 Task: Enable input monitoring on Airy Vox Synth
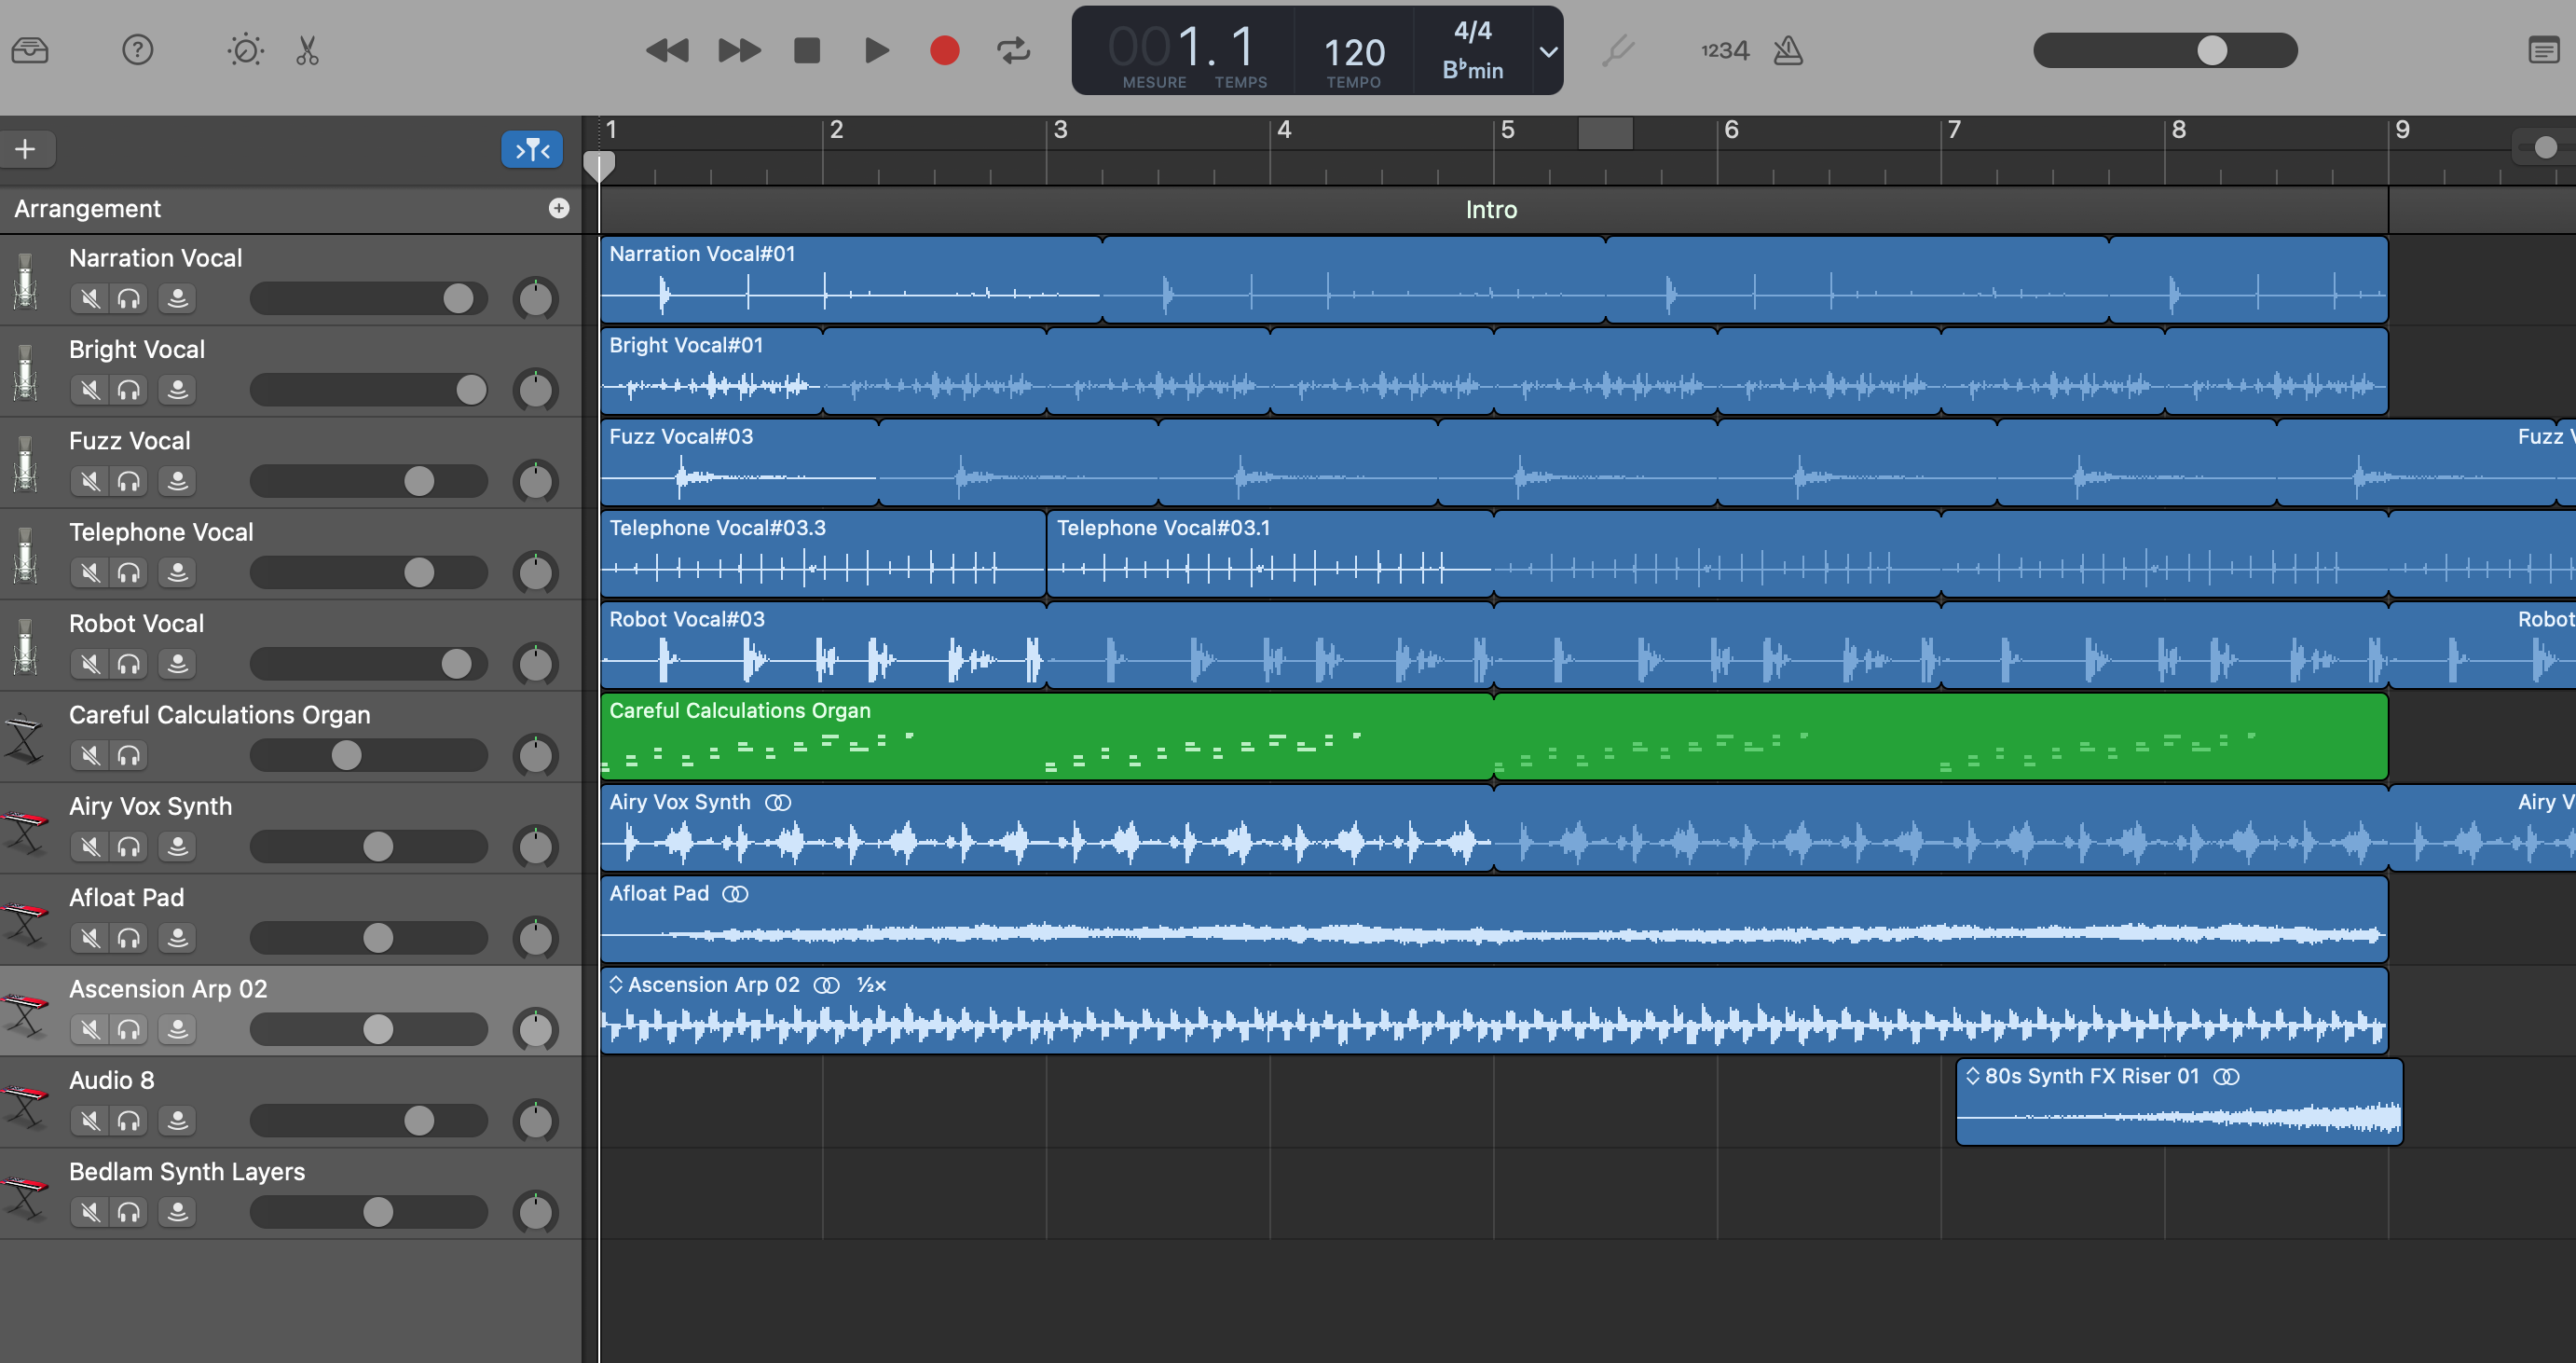pos(177,846)
